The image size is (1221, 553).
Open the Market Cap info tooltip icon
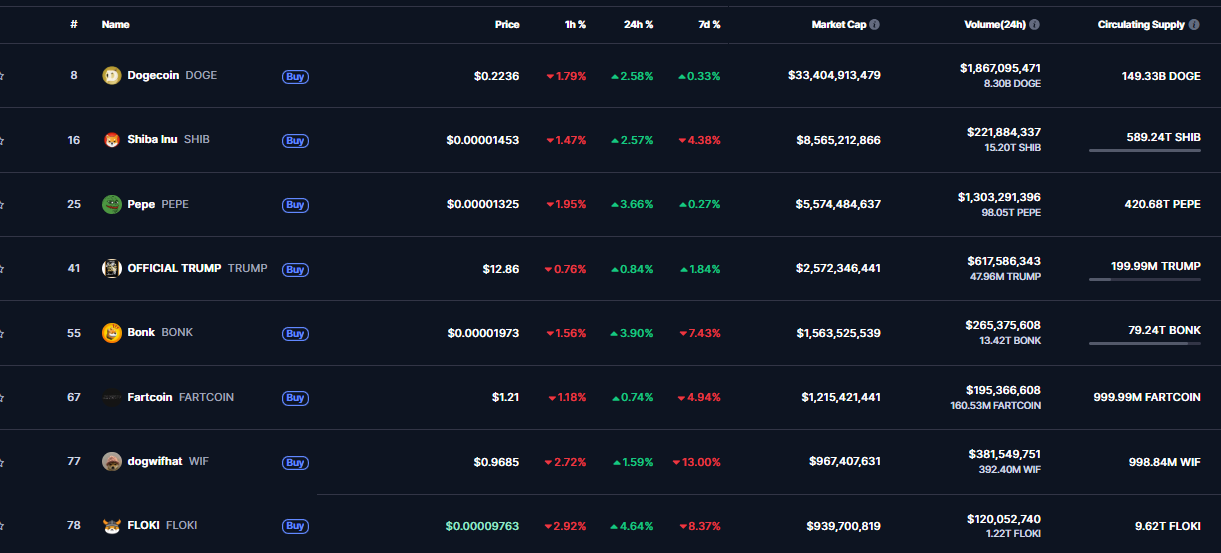(875, 25)
